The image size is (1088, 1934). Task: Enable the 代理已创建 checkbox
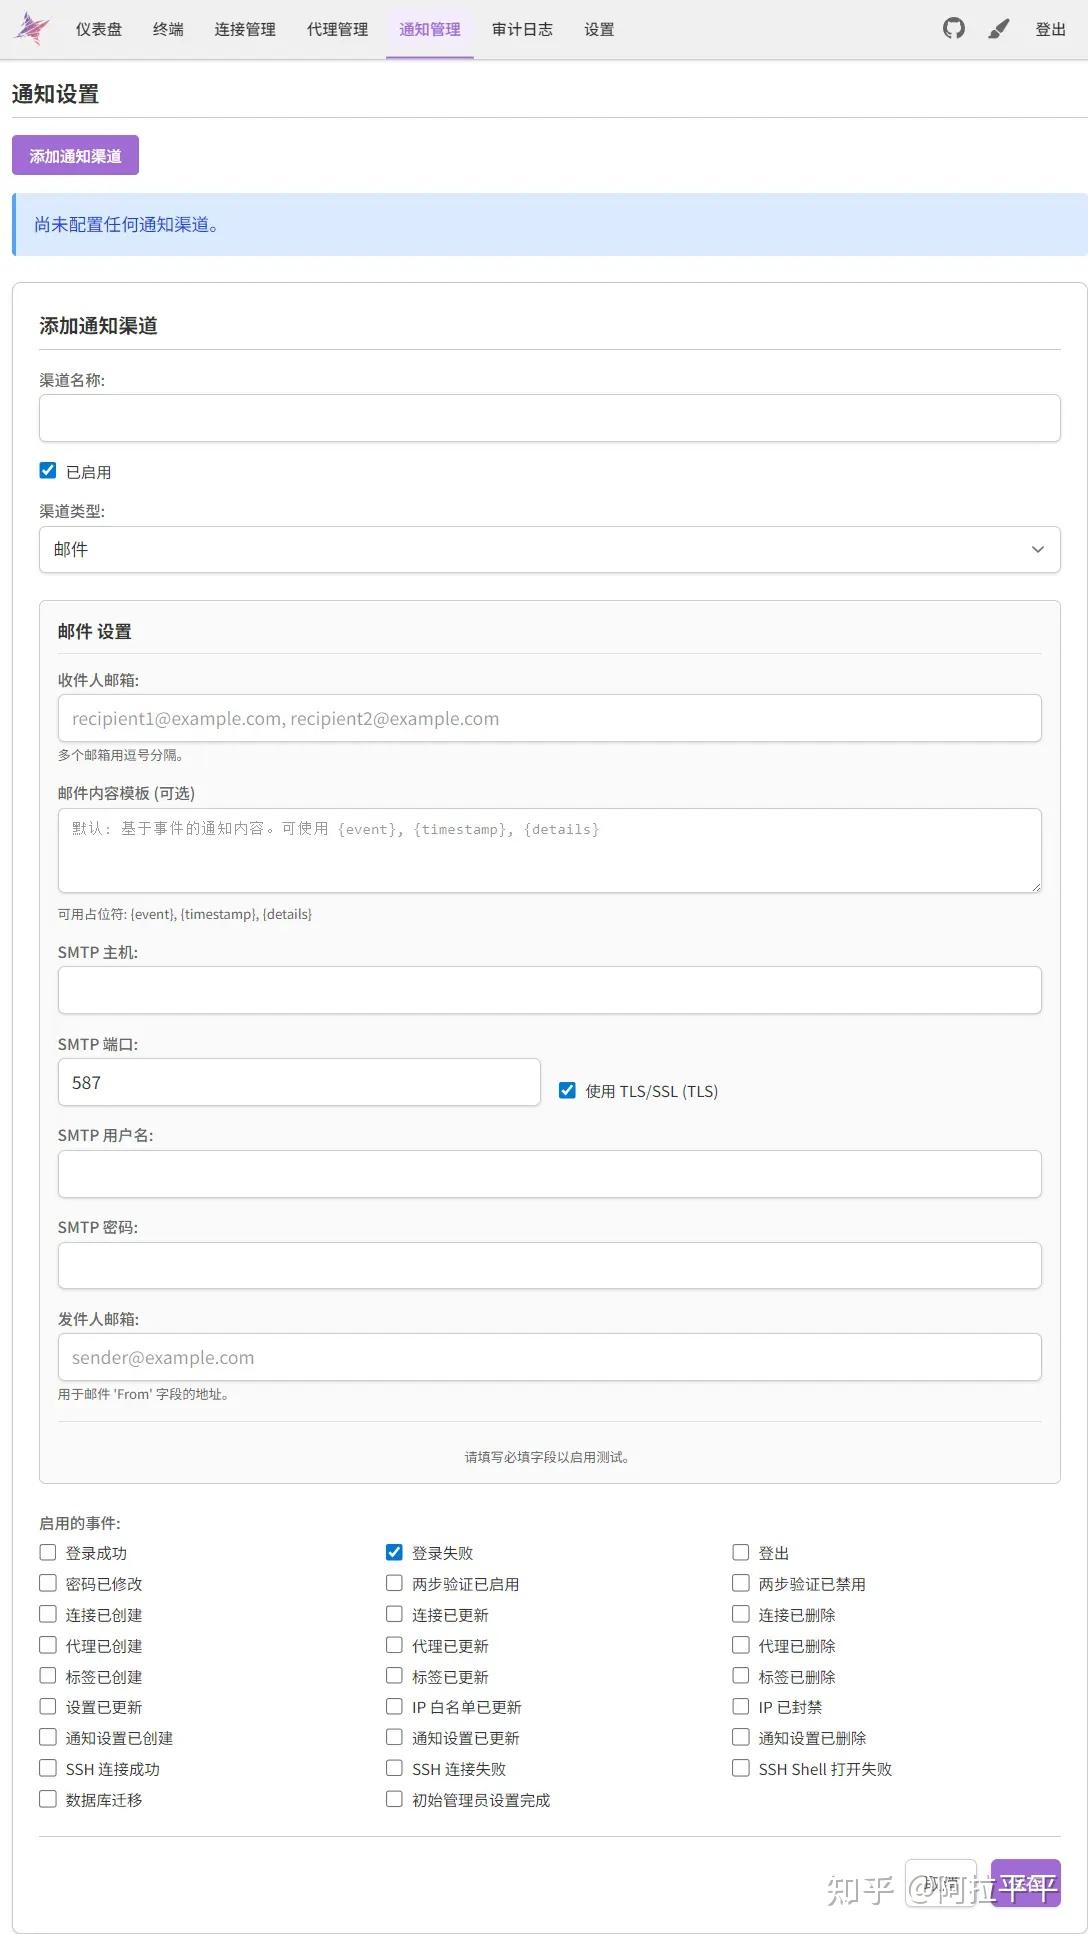pos(48,1645)
